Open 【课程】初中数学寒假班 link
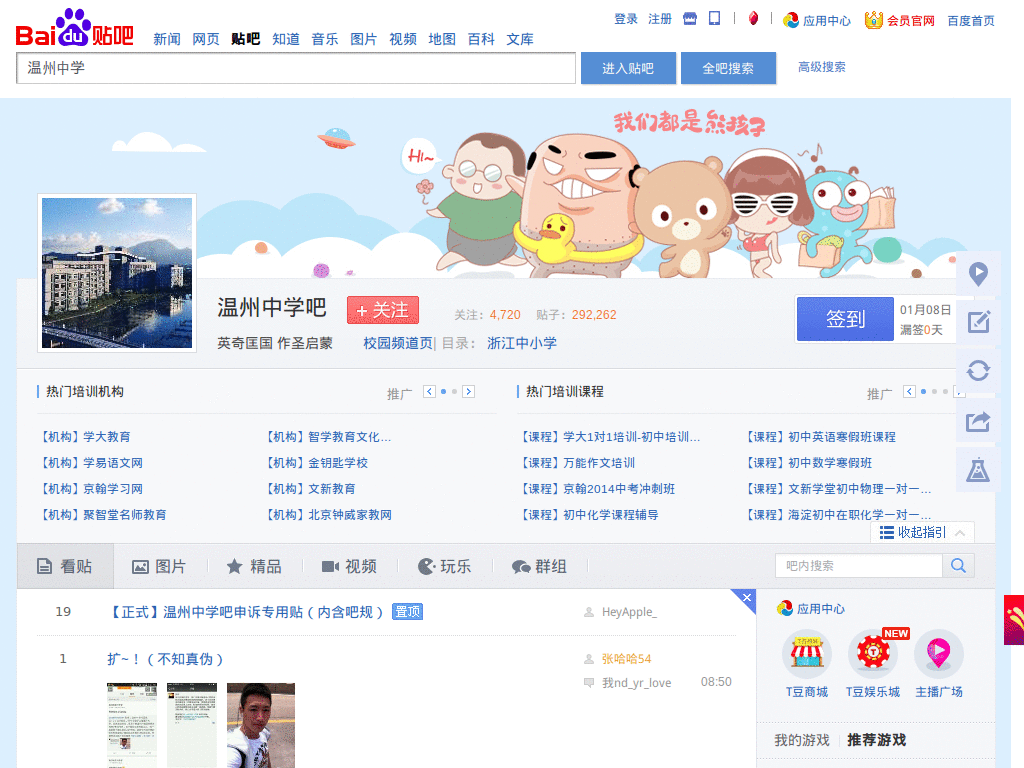 (808, 463)
